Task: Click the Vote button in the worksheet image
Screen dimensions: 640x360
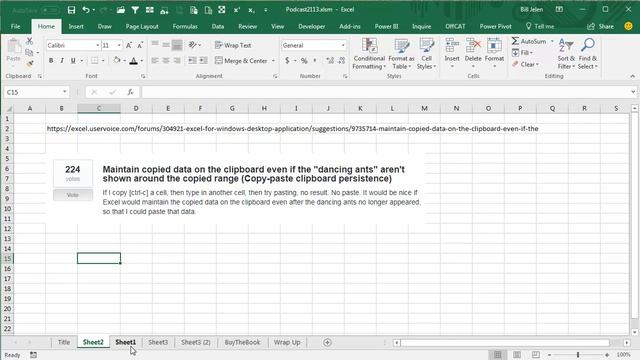Action: [73, 195]
